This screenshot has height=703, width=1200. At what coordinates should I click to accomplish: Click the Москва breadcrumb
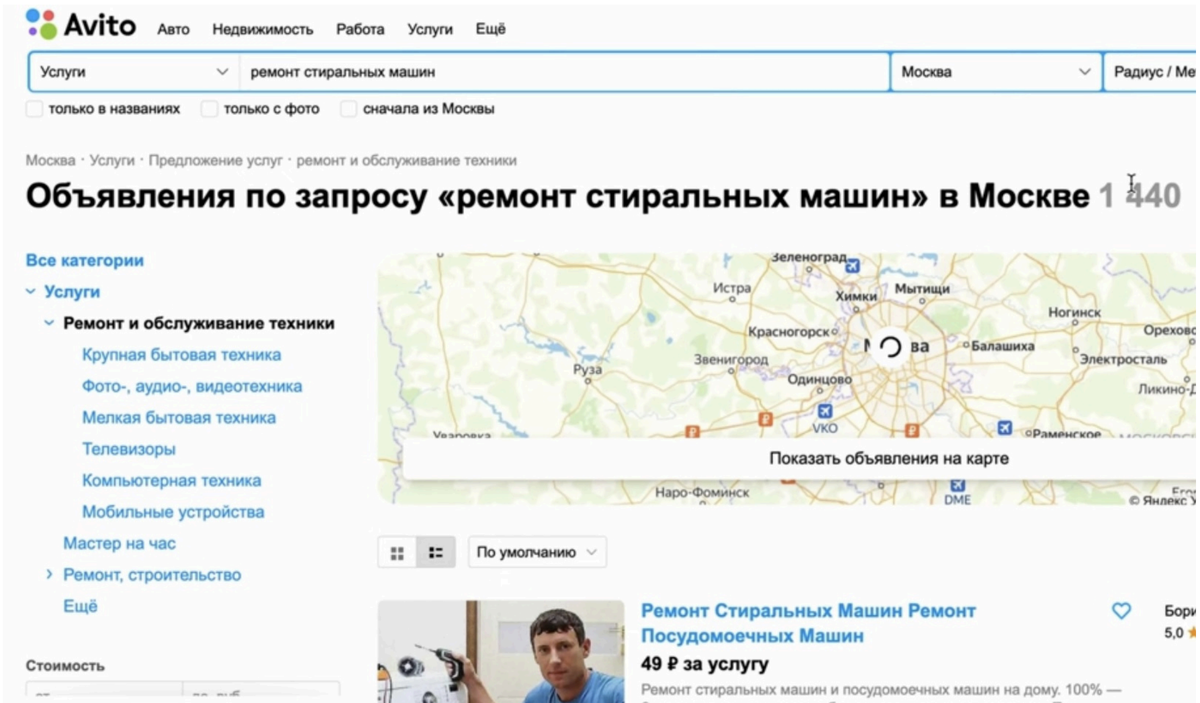tap(50, 160)
